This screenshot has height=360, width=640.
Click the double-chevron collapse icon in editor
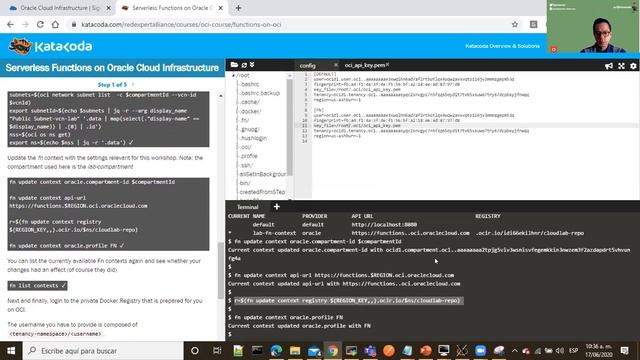(252, 65)
